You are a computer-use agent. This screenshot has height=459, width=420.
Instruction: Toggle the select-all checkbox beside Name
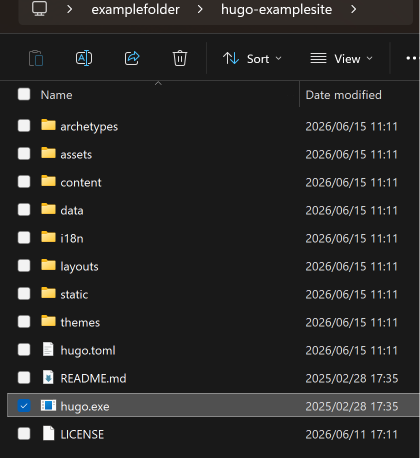tap(24, 94)
